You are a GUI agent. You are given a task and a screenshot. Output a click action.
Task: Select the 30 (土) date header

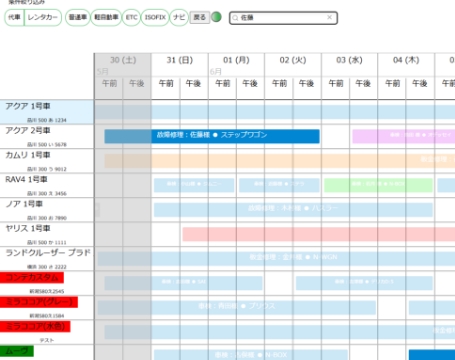pyautogui.click(x=123, y=60)
